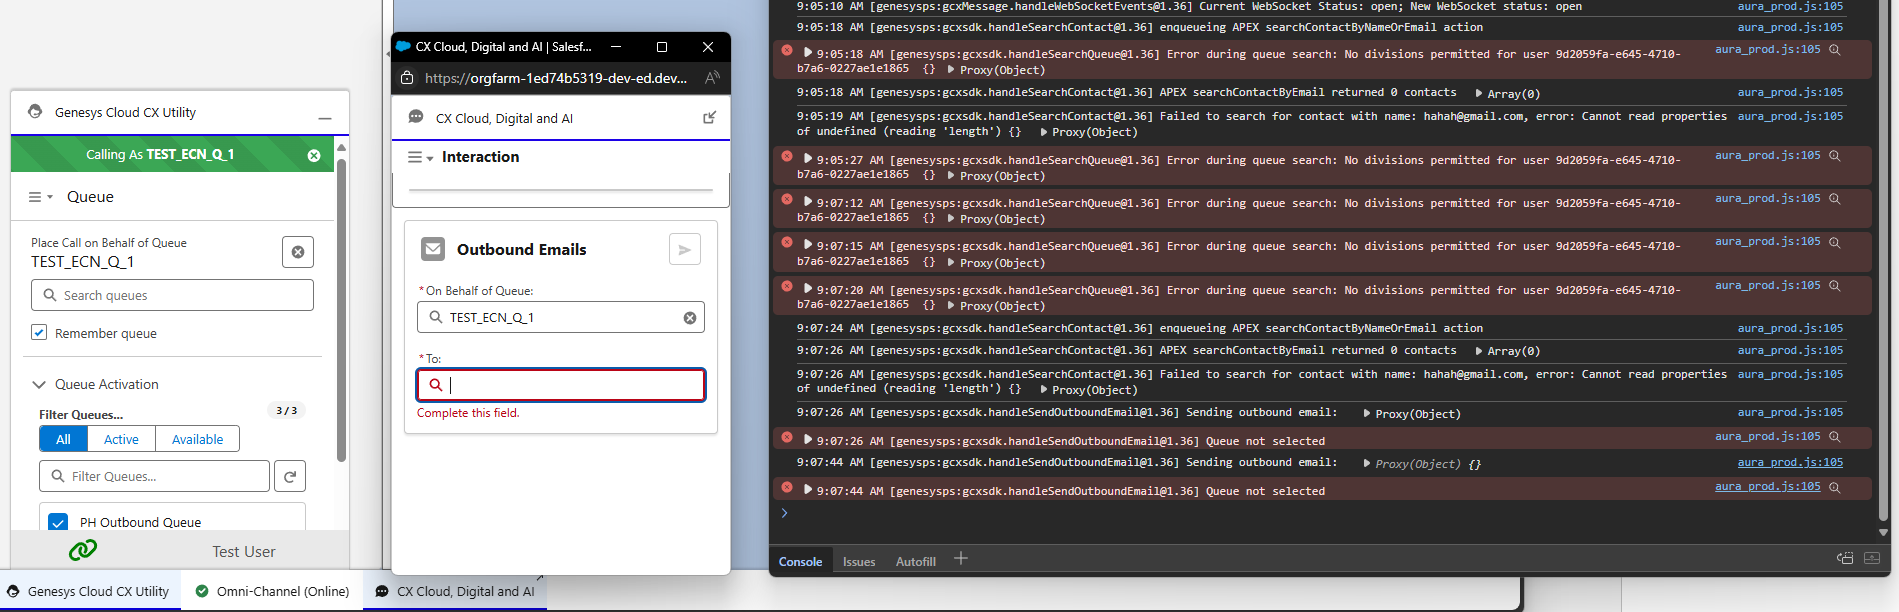Image resolution: width=1899 pixels, height=612 pixels.
Task: Toggle the PH Outbound Queue checkbox
Action: (x=58, y=522)
